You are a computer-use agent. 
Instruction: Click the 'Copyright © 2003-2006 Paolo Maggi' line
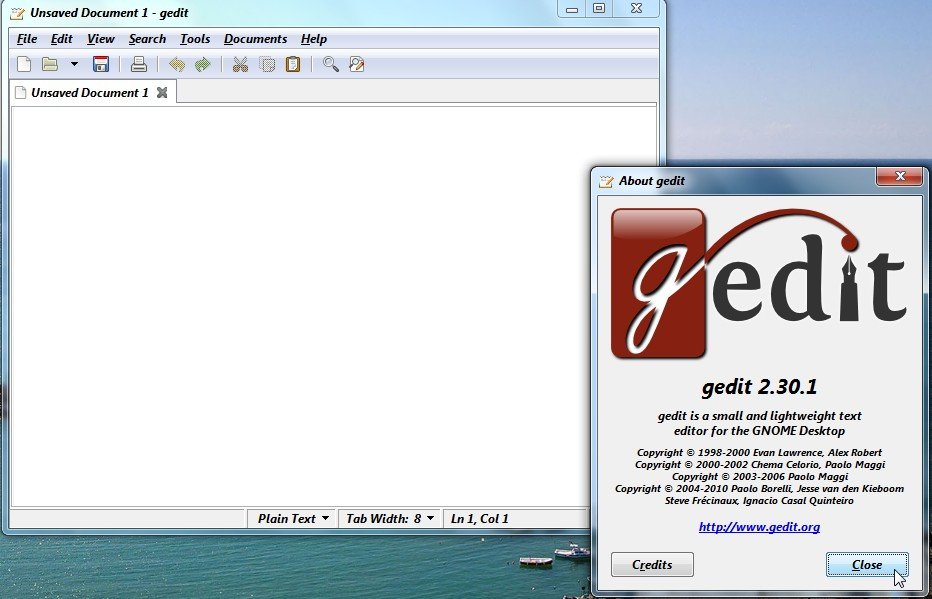pos(760,477)
